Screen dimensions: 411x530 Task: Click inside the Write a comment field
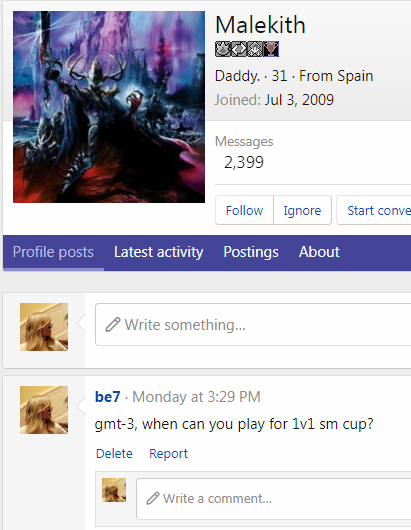coord(274,499)
